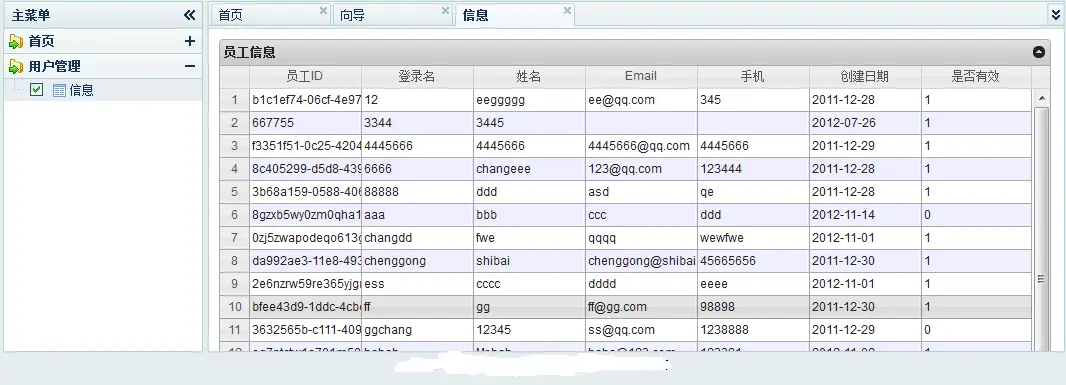The image size is (1066, 385).
Task: Select row number 2 header cell
Action: click(235, 123)
